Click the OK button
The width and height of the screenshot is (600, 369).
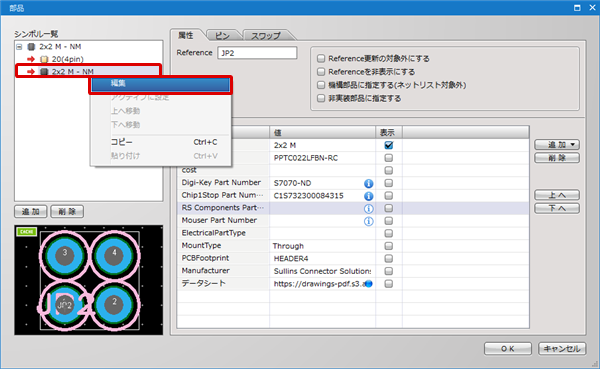507,349
